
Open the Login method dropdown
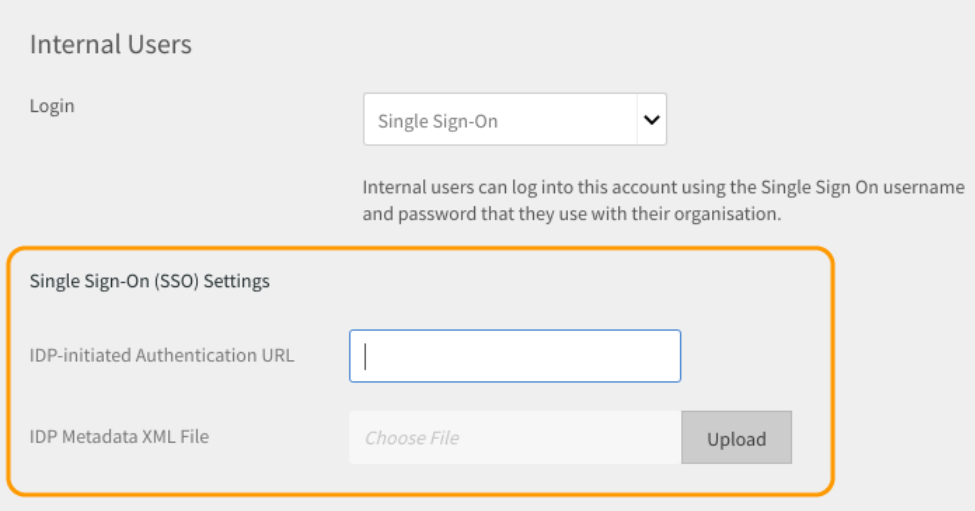pyautogui.click(x=514, y=120)
